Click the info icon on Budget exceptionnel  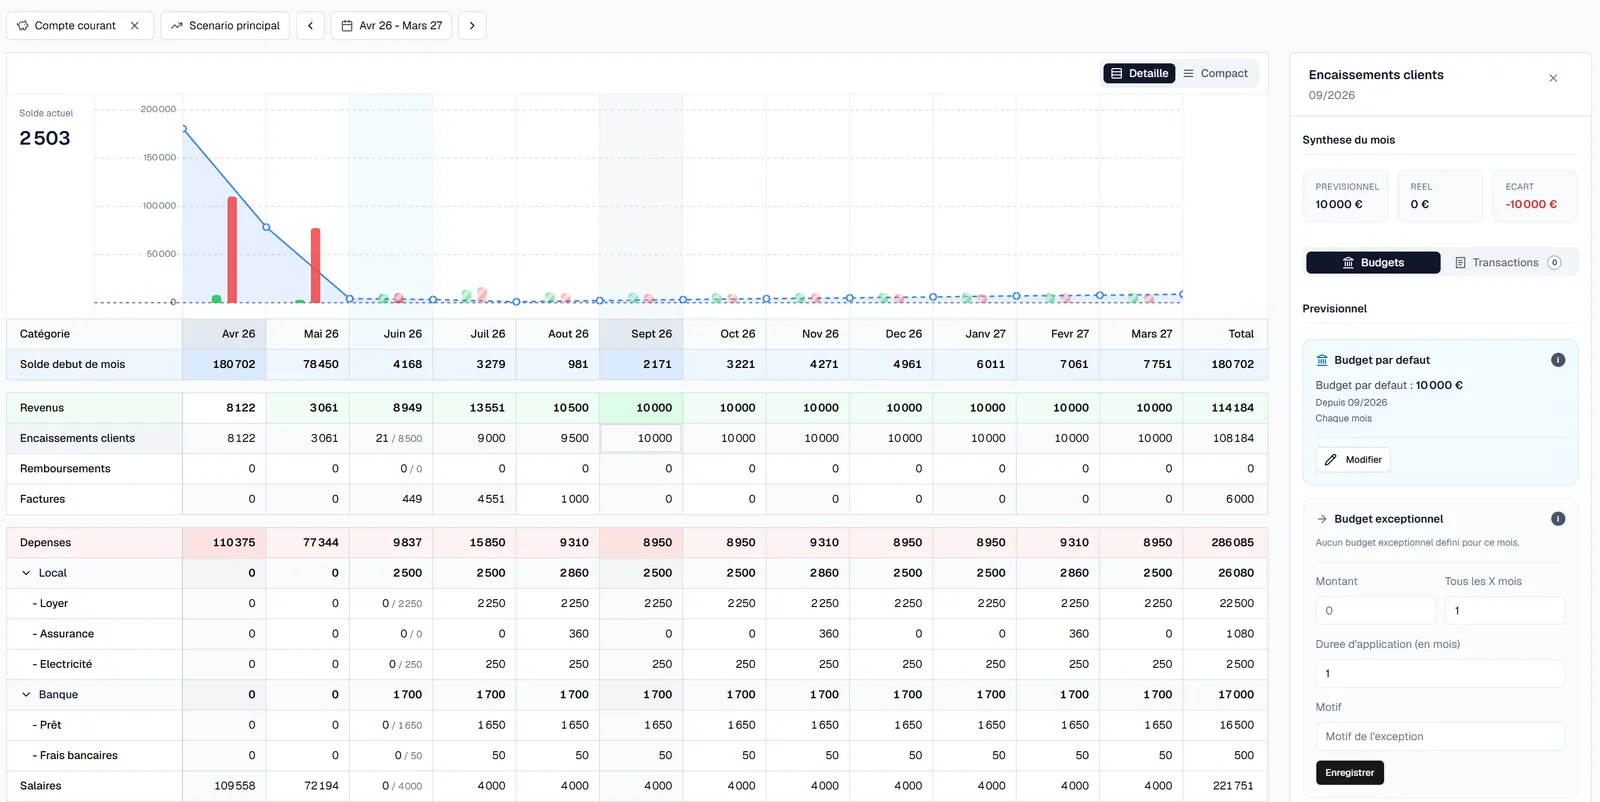tap(1558, 519)
